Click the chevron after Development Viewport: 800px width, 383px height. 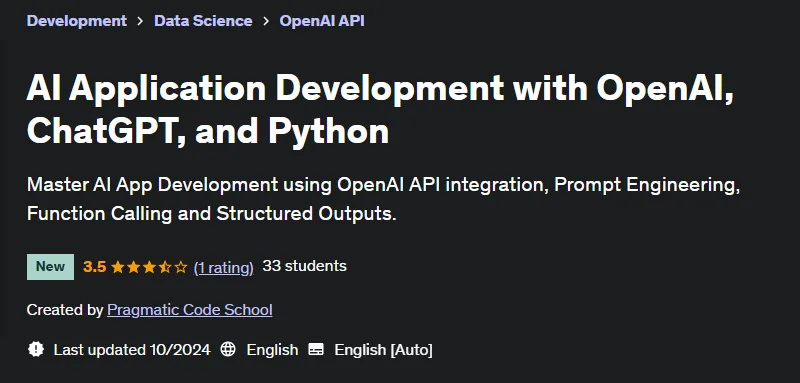pos(140,21)
